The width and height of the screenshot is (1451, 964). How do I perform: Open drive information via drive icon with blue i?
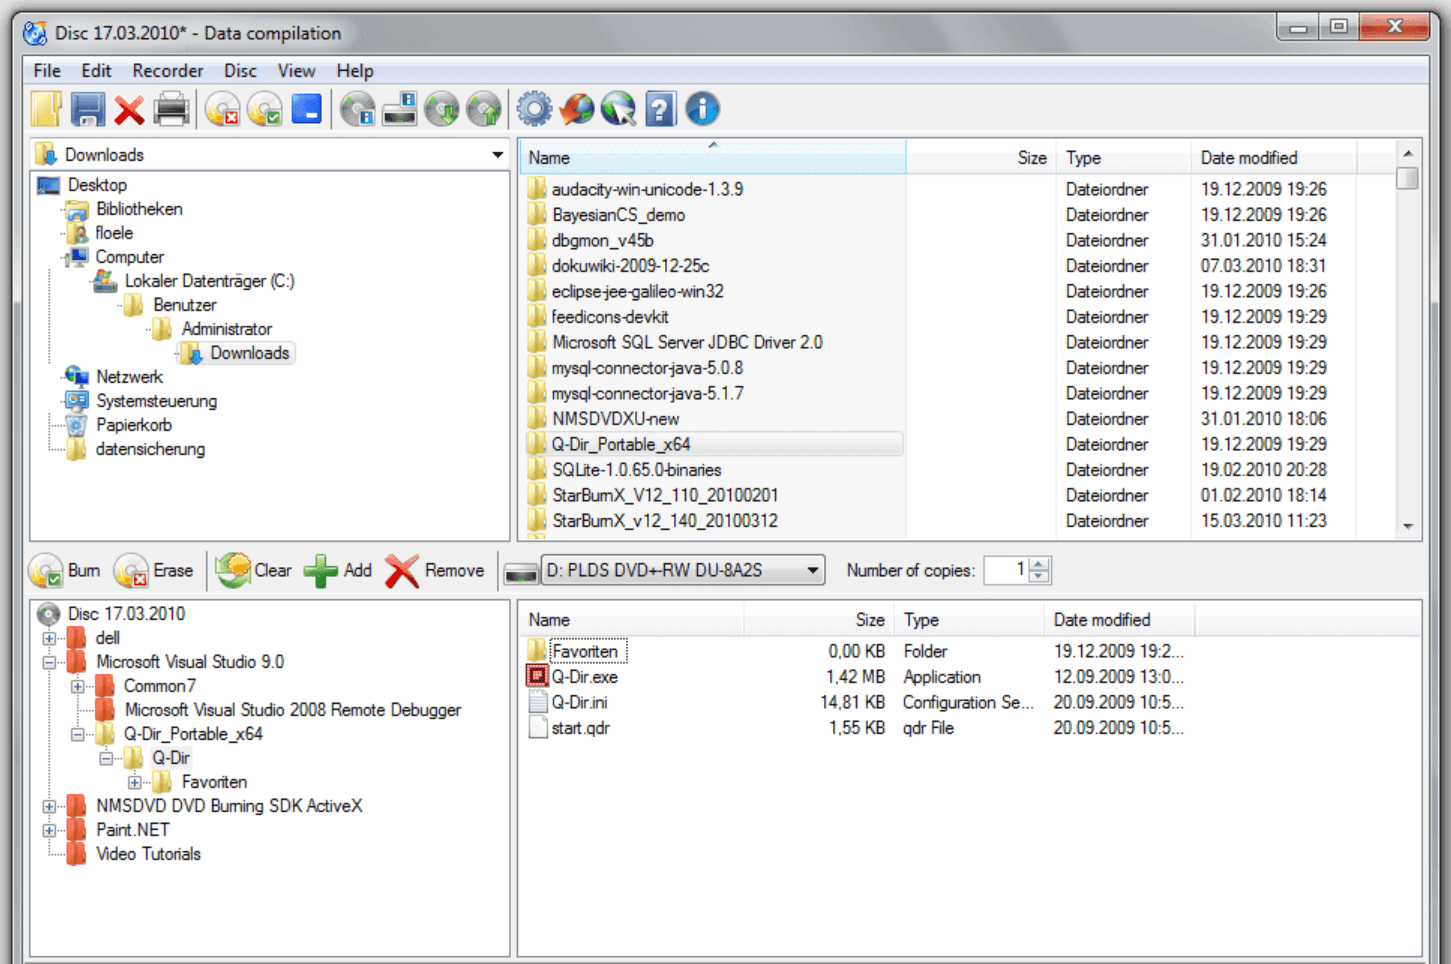point(400,109)
